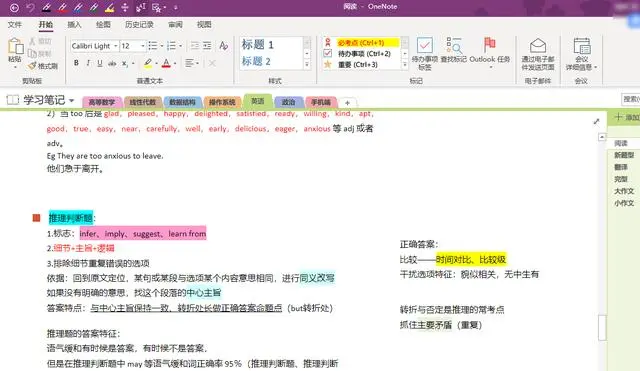
Task: Select the red pen in quick access toolbar
Action: pyautogui.click(x=62, y=7)
